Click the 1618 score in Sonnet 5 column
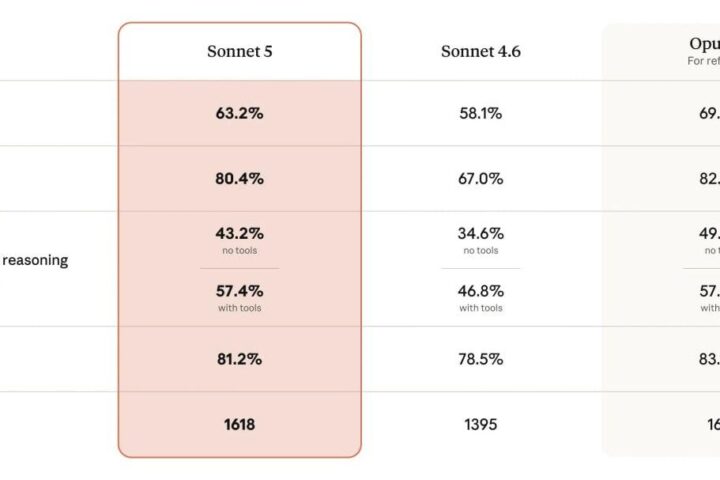The width and height of the screenshot is (720, 480). pos(240,424)
